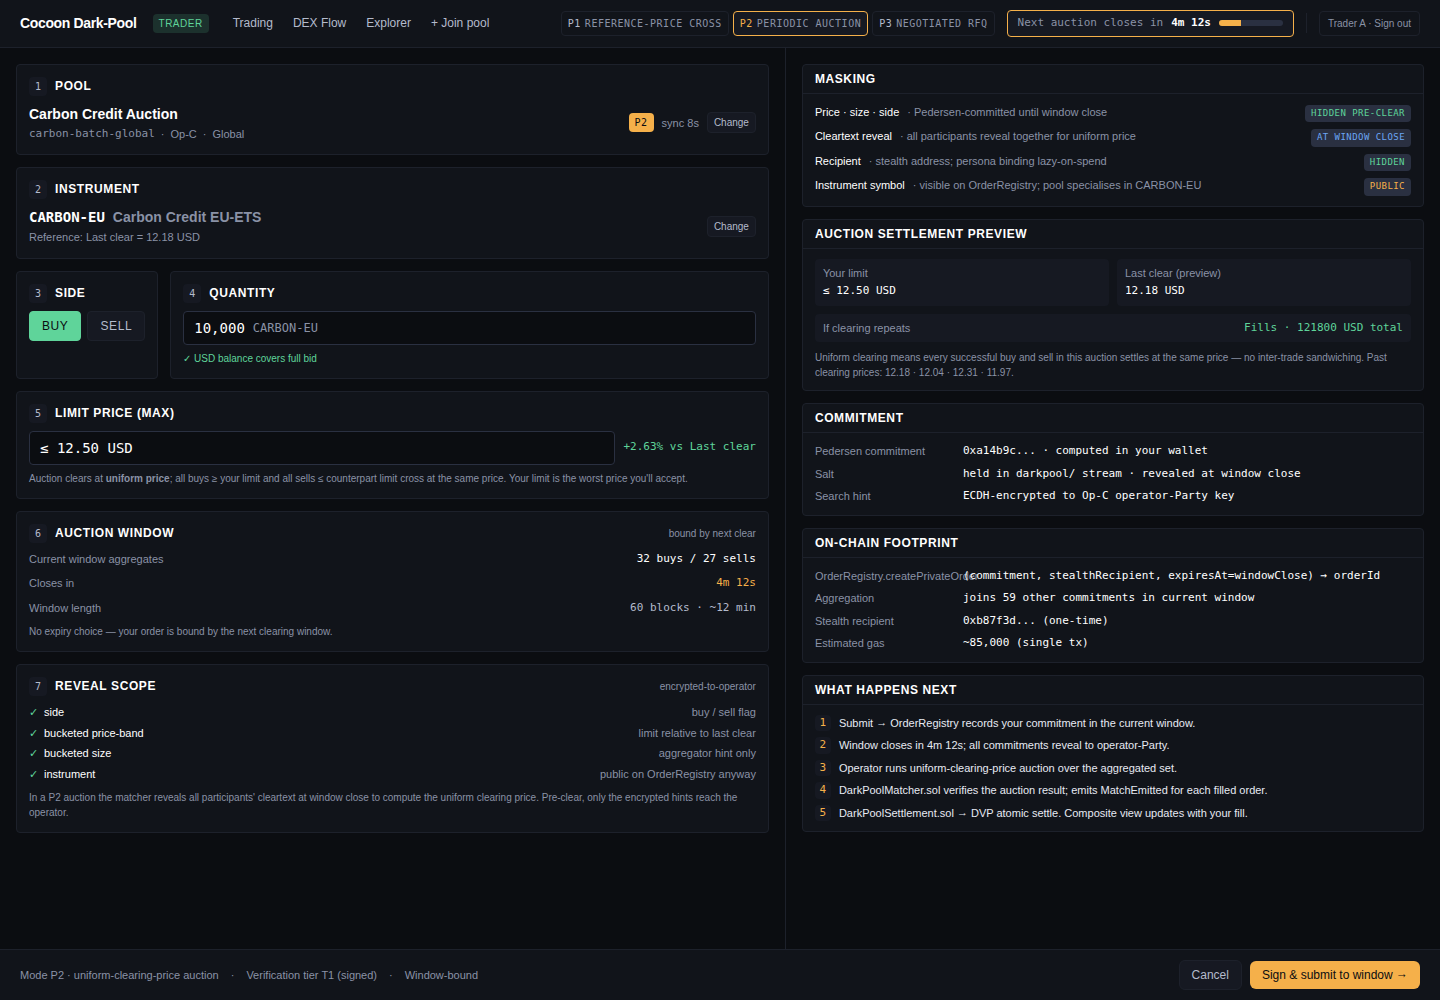
Task: Toggle bucketed price-band reveal checkmark
Action: tap(33, 734)
